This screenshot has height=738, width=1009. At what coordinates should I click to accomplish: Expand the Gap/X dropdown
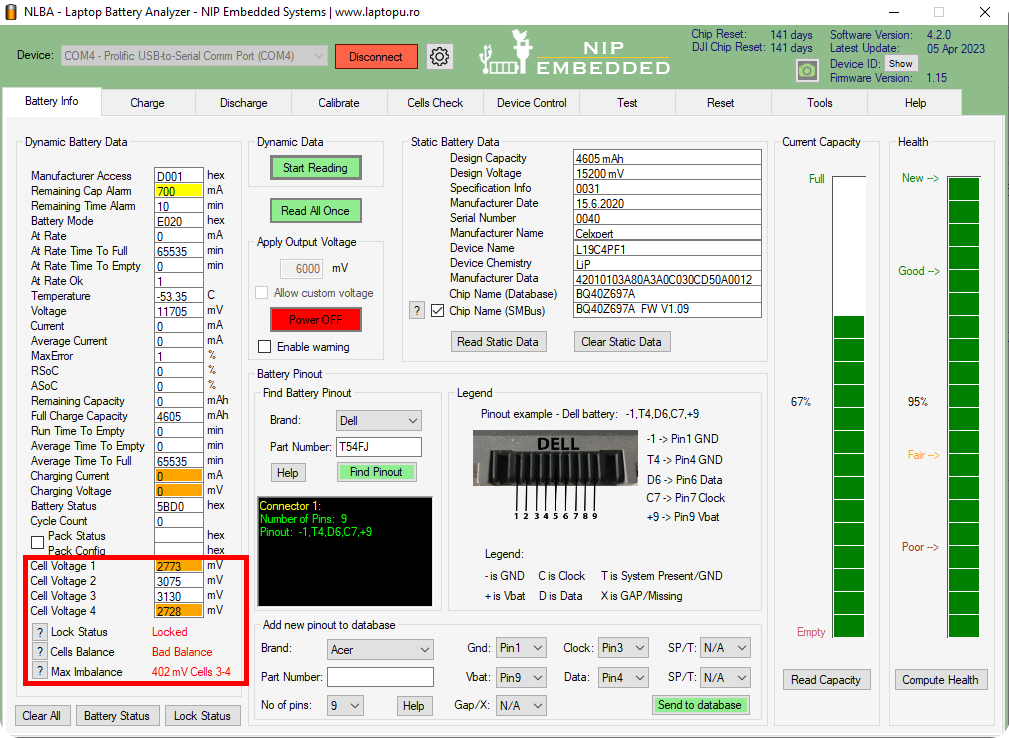click(x=521, y=706)
